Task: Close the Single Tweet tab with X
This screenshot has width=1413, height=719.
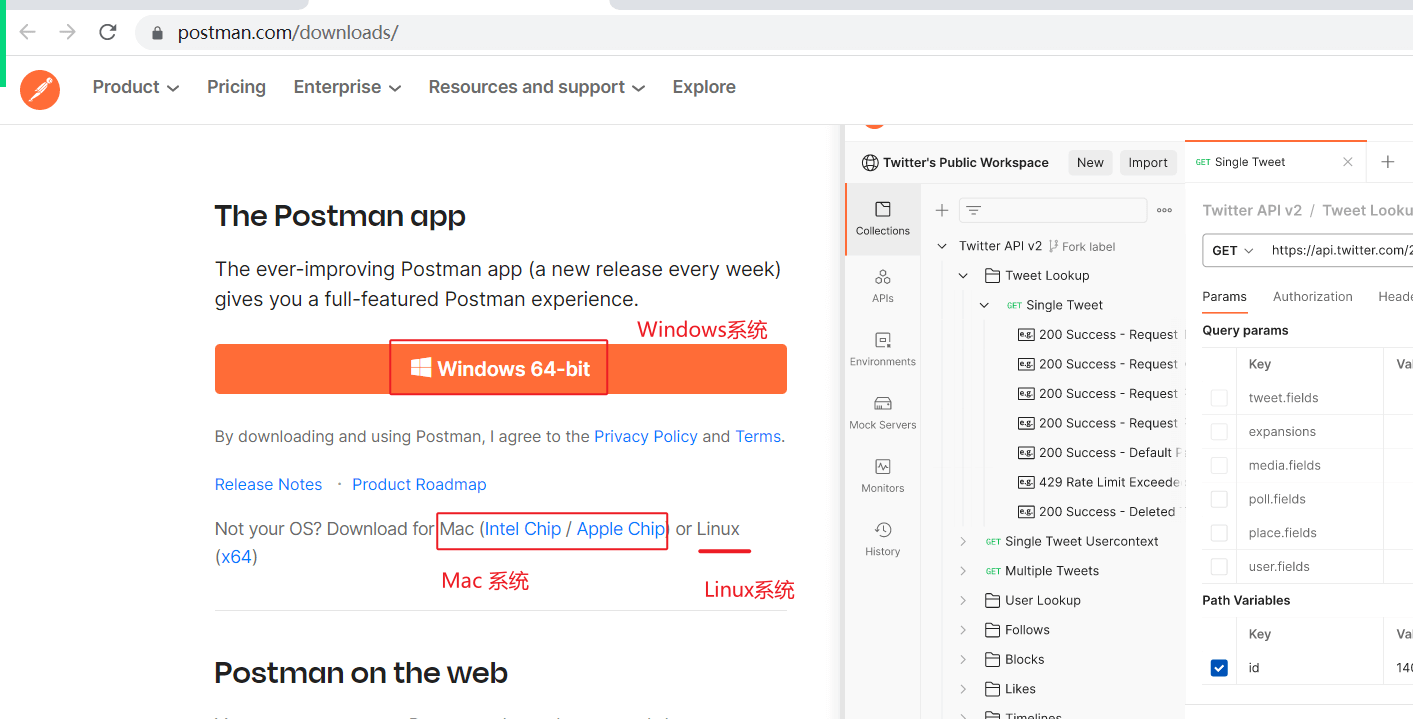Action: (1348, 162)
